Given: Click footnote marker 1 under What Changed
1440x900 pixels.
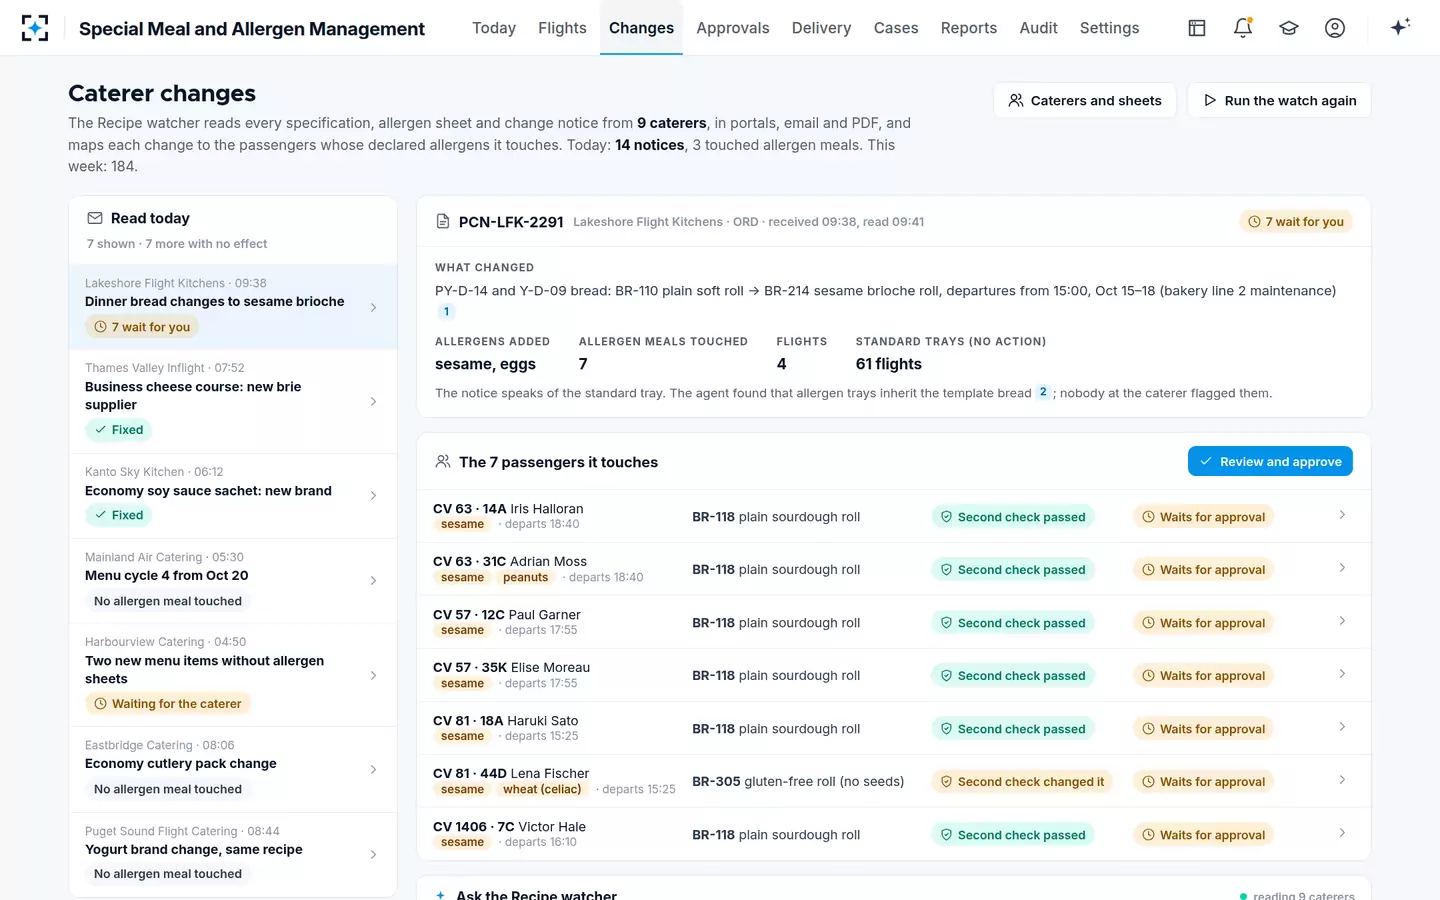Looking at the screenshot, I should click(x=446, y=312).
